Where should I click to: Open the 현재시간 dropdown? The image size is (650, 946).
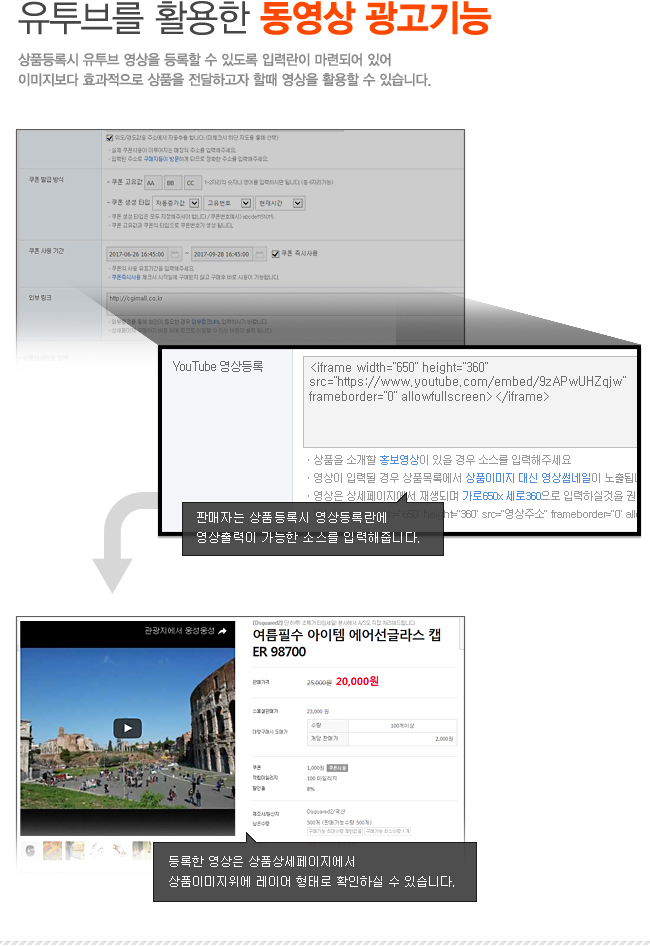coord(279,203)
